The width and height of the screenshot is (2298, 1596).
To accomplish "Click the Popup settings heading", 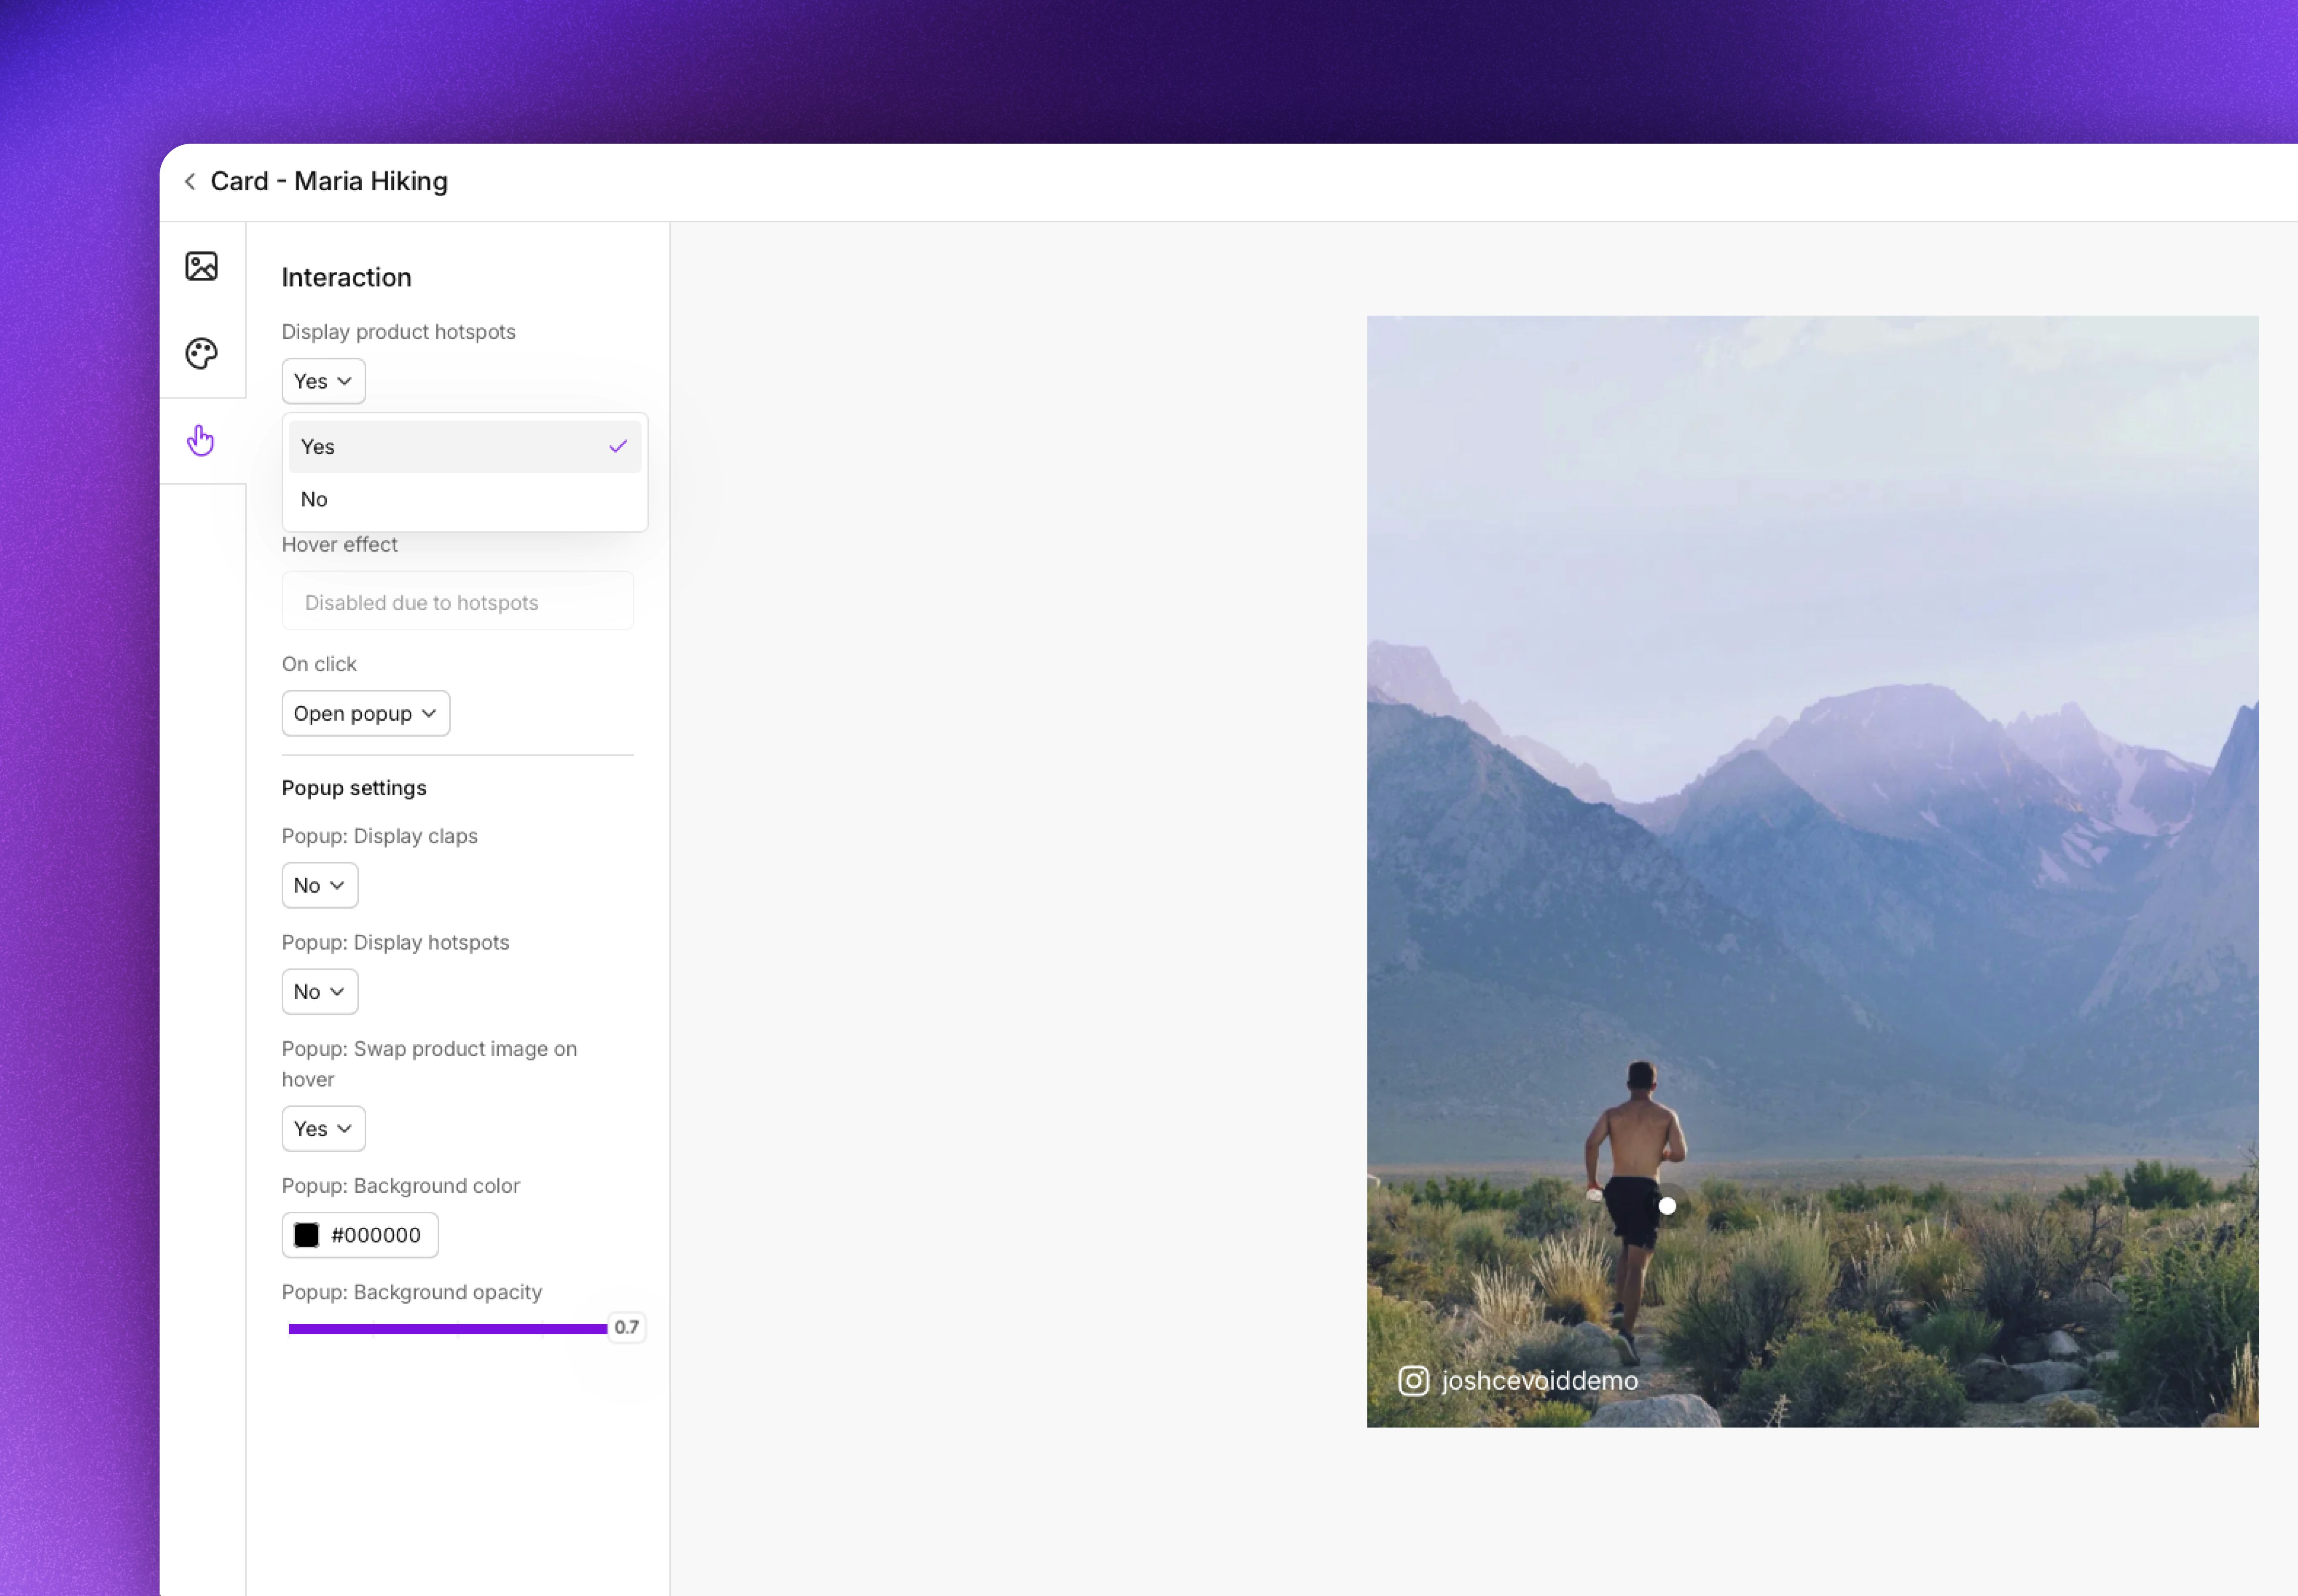I will click(354, 788).
